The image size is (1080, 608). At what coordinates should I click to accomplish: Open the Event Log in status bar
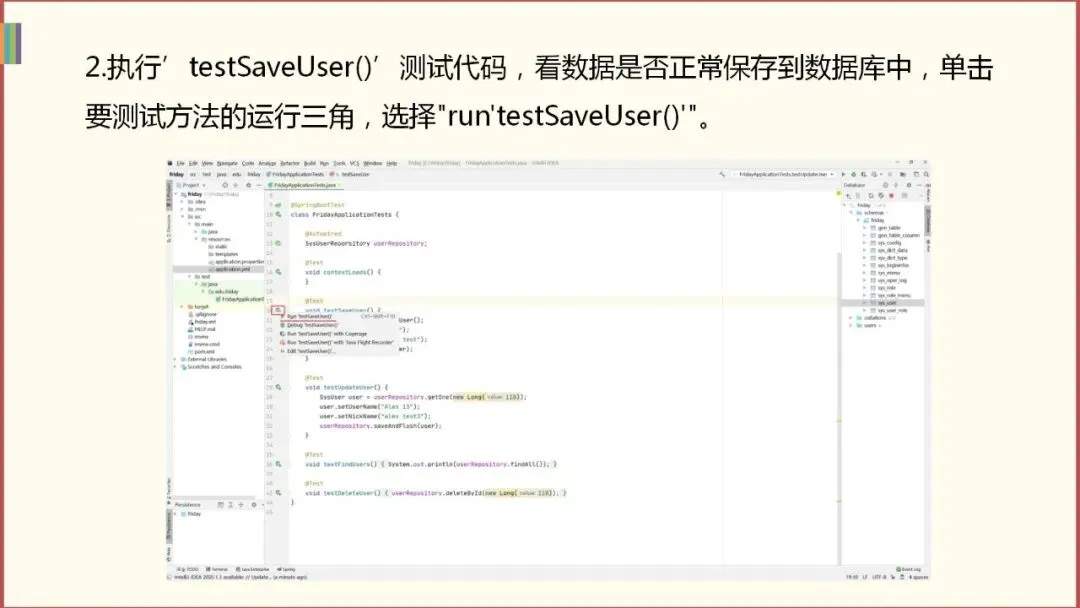pos(908,569)
